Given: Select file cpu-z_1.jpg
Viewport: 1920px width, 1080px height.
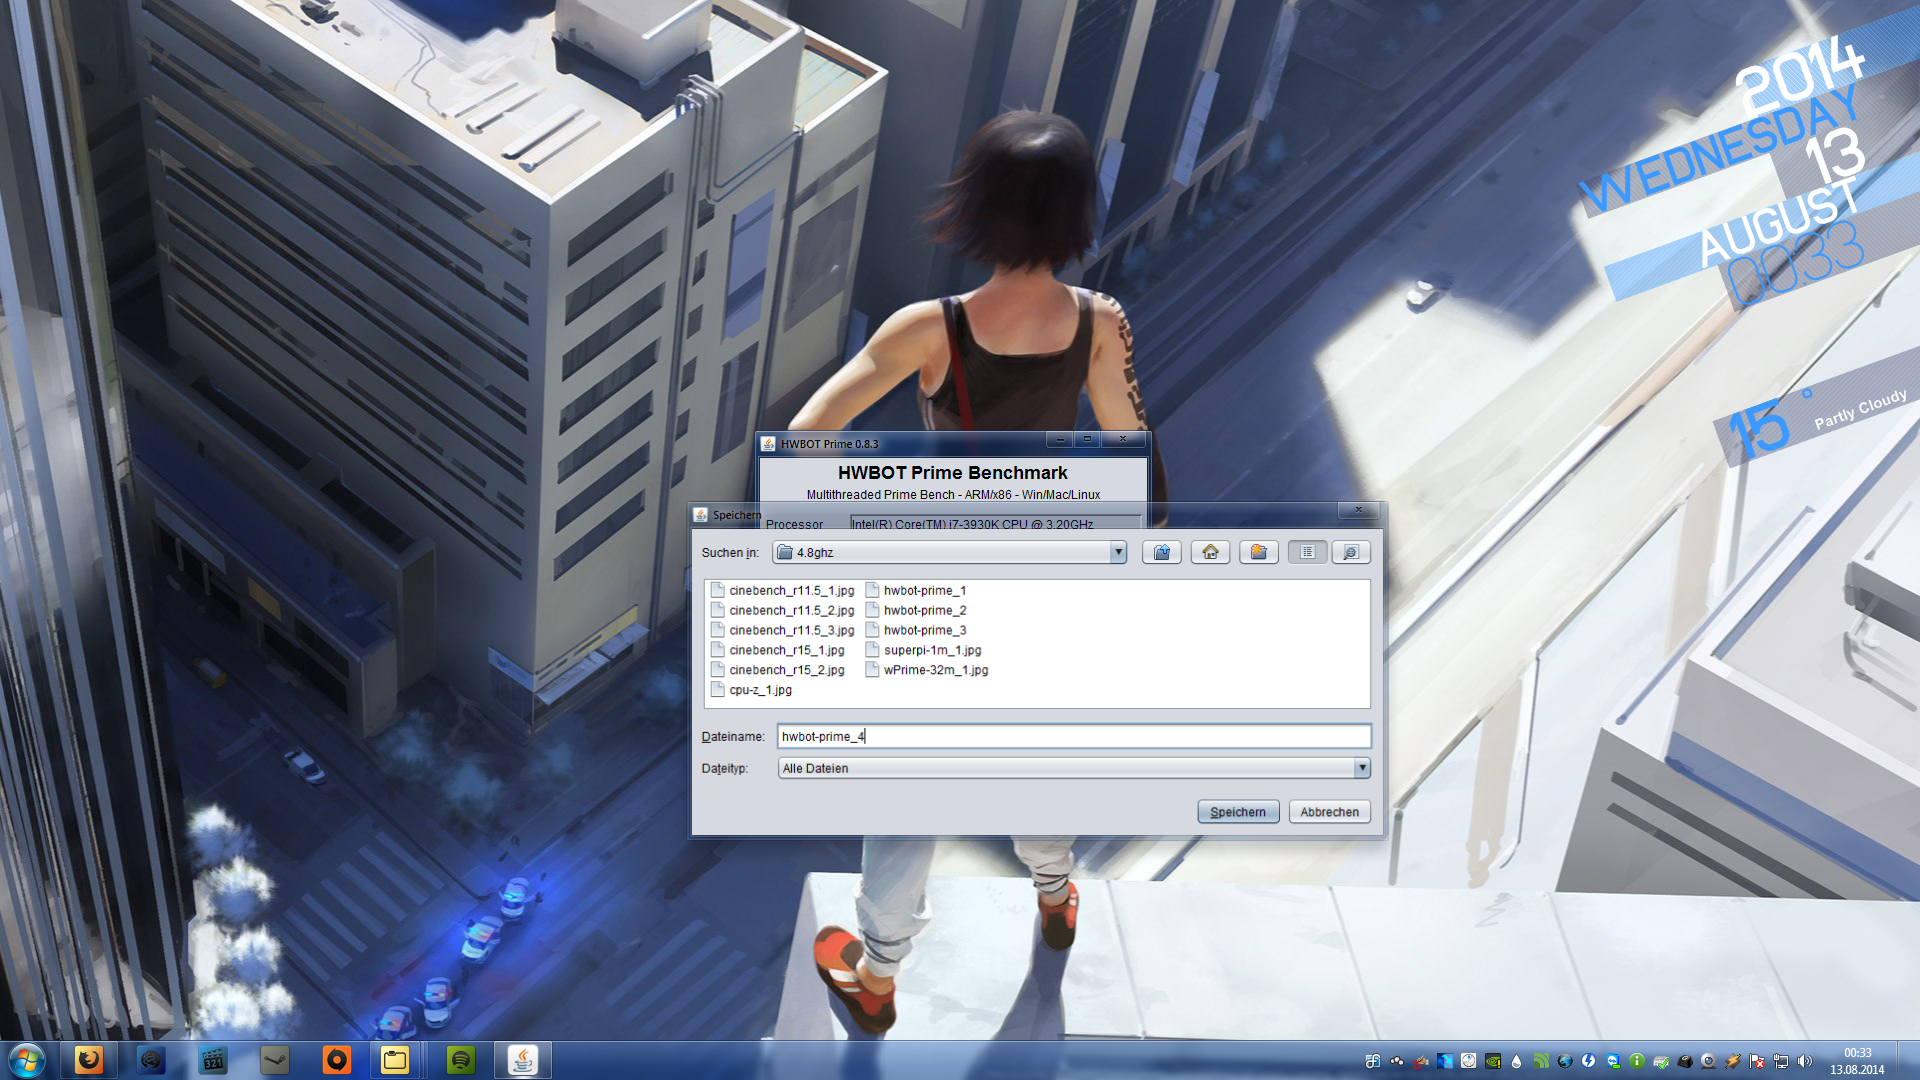Looking at the screenshot, I should 752,690.
